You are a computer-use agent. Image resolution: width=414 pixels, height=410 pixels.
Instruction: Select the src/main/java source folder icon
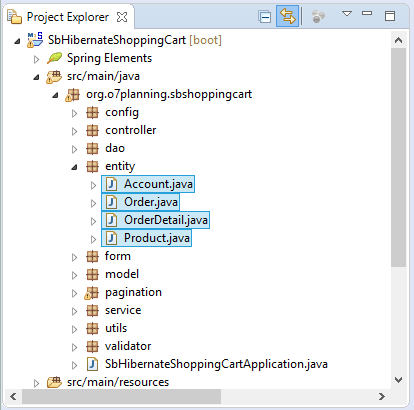click(54, 77)
